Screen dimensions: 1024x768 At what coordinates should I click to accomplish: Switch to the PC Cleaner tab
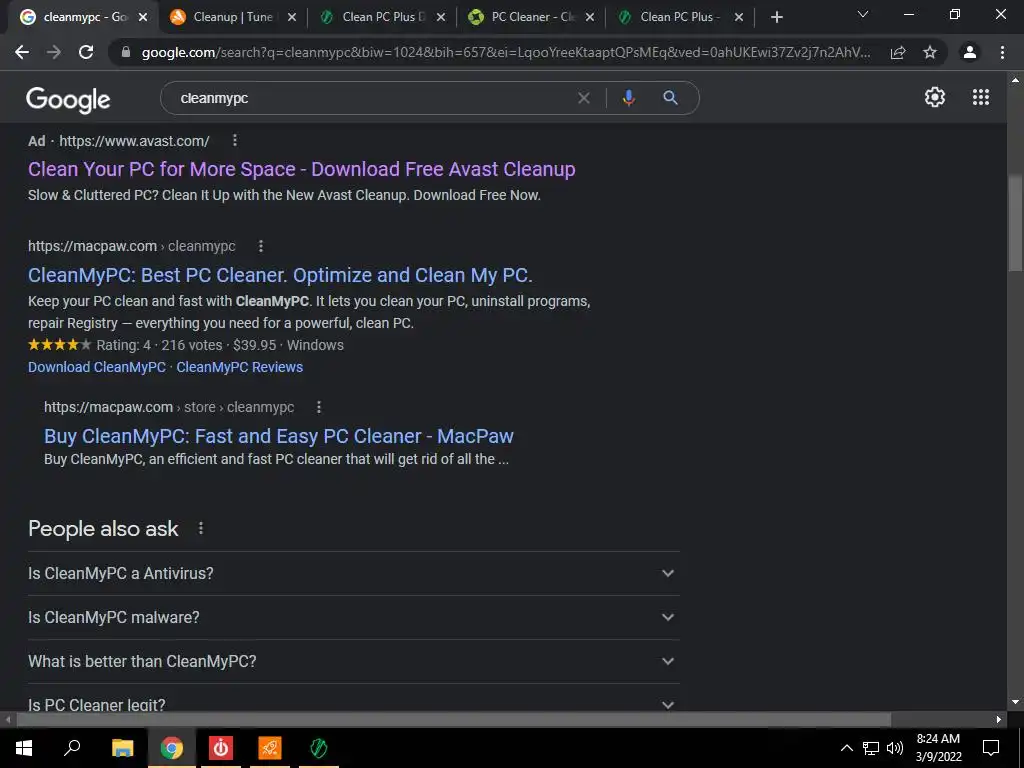(530, 18)
